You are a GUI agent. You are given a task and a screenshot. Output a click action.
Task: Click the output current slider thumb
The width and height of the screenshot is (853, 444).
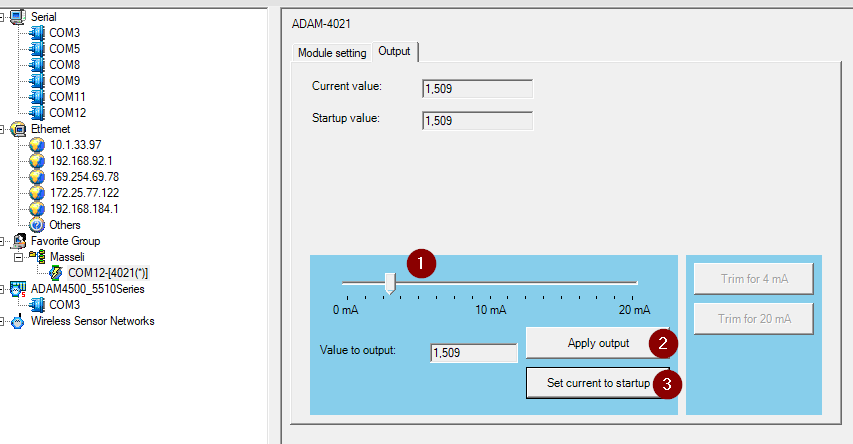tap(390, 283)
